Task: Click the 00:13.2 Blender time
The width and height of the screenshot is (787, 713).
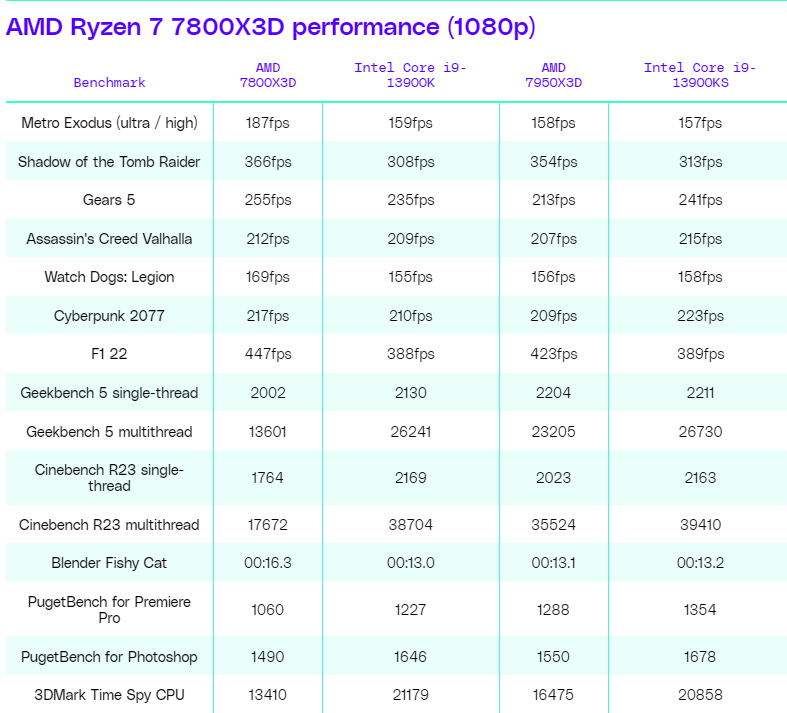Action: click(700, 563)
